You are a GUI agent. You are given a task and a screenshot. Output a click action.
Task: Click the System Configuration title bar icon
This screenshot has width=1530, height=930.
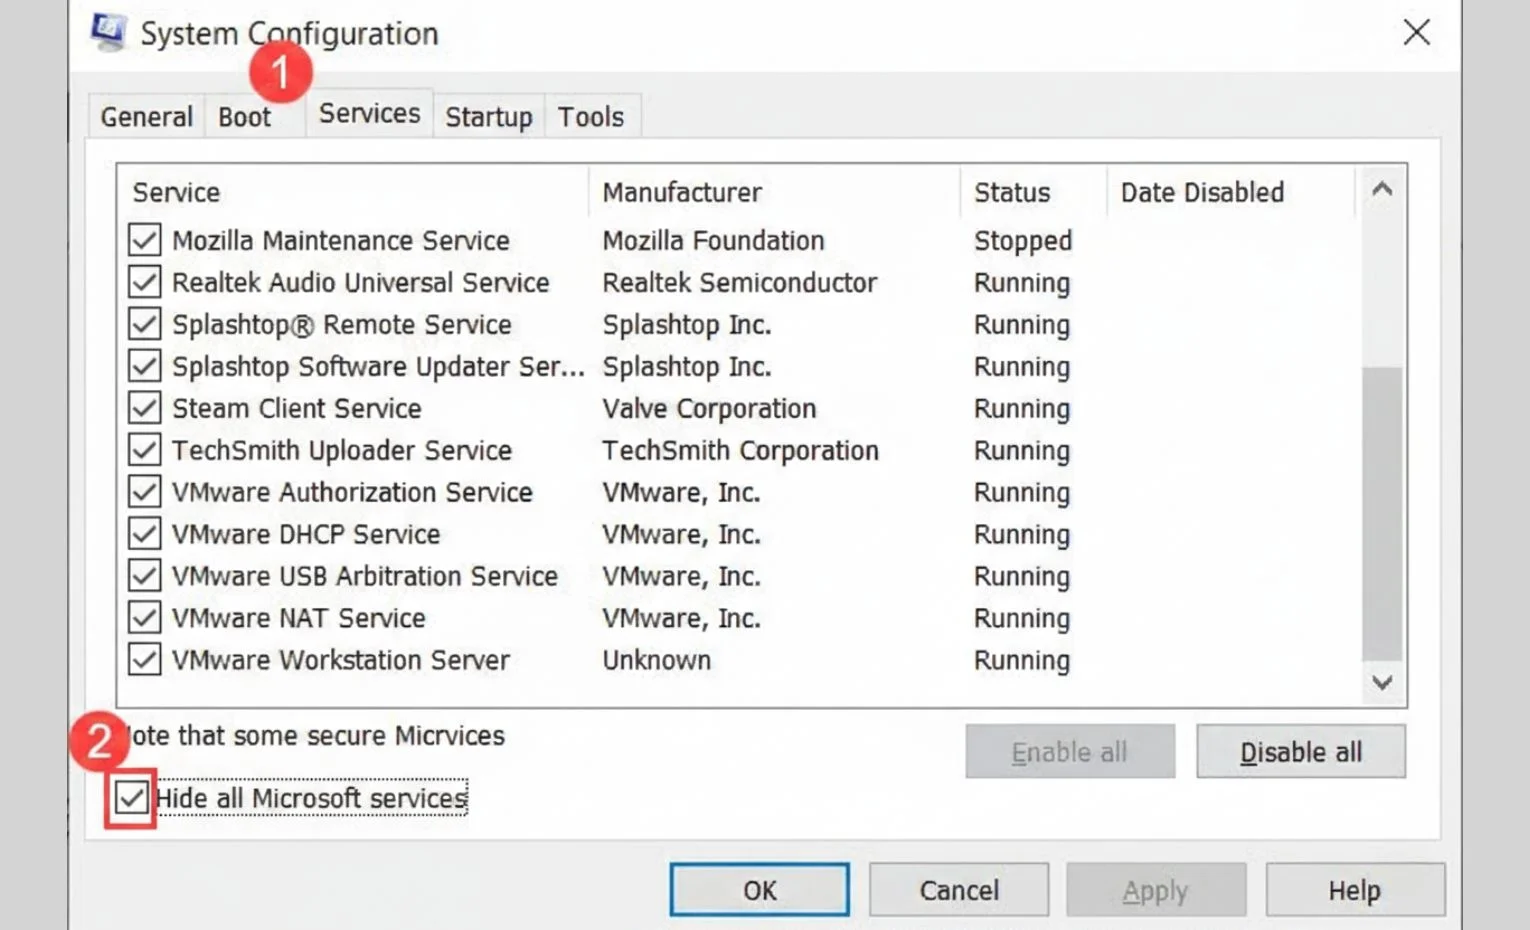click(108, 33)
